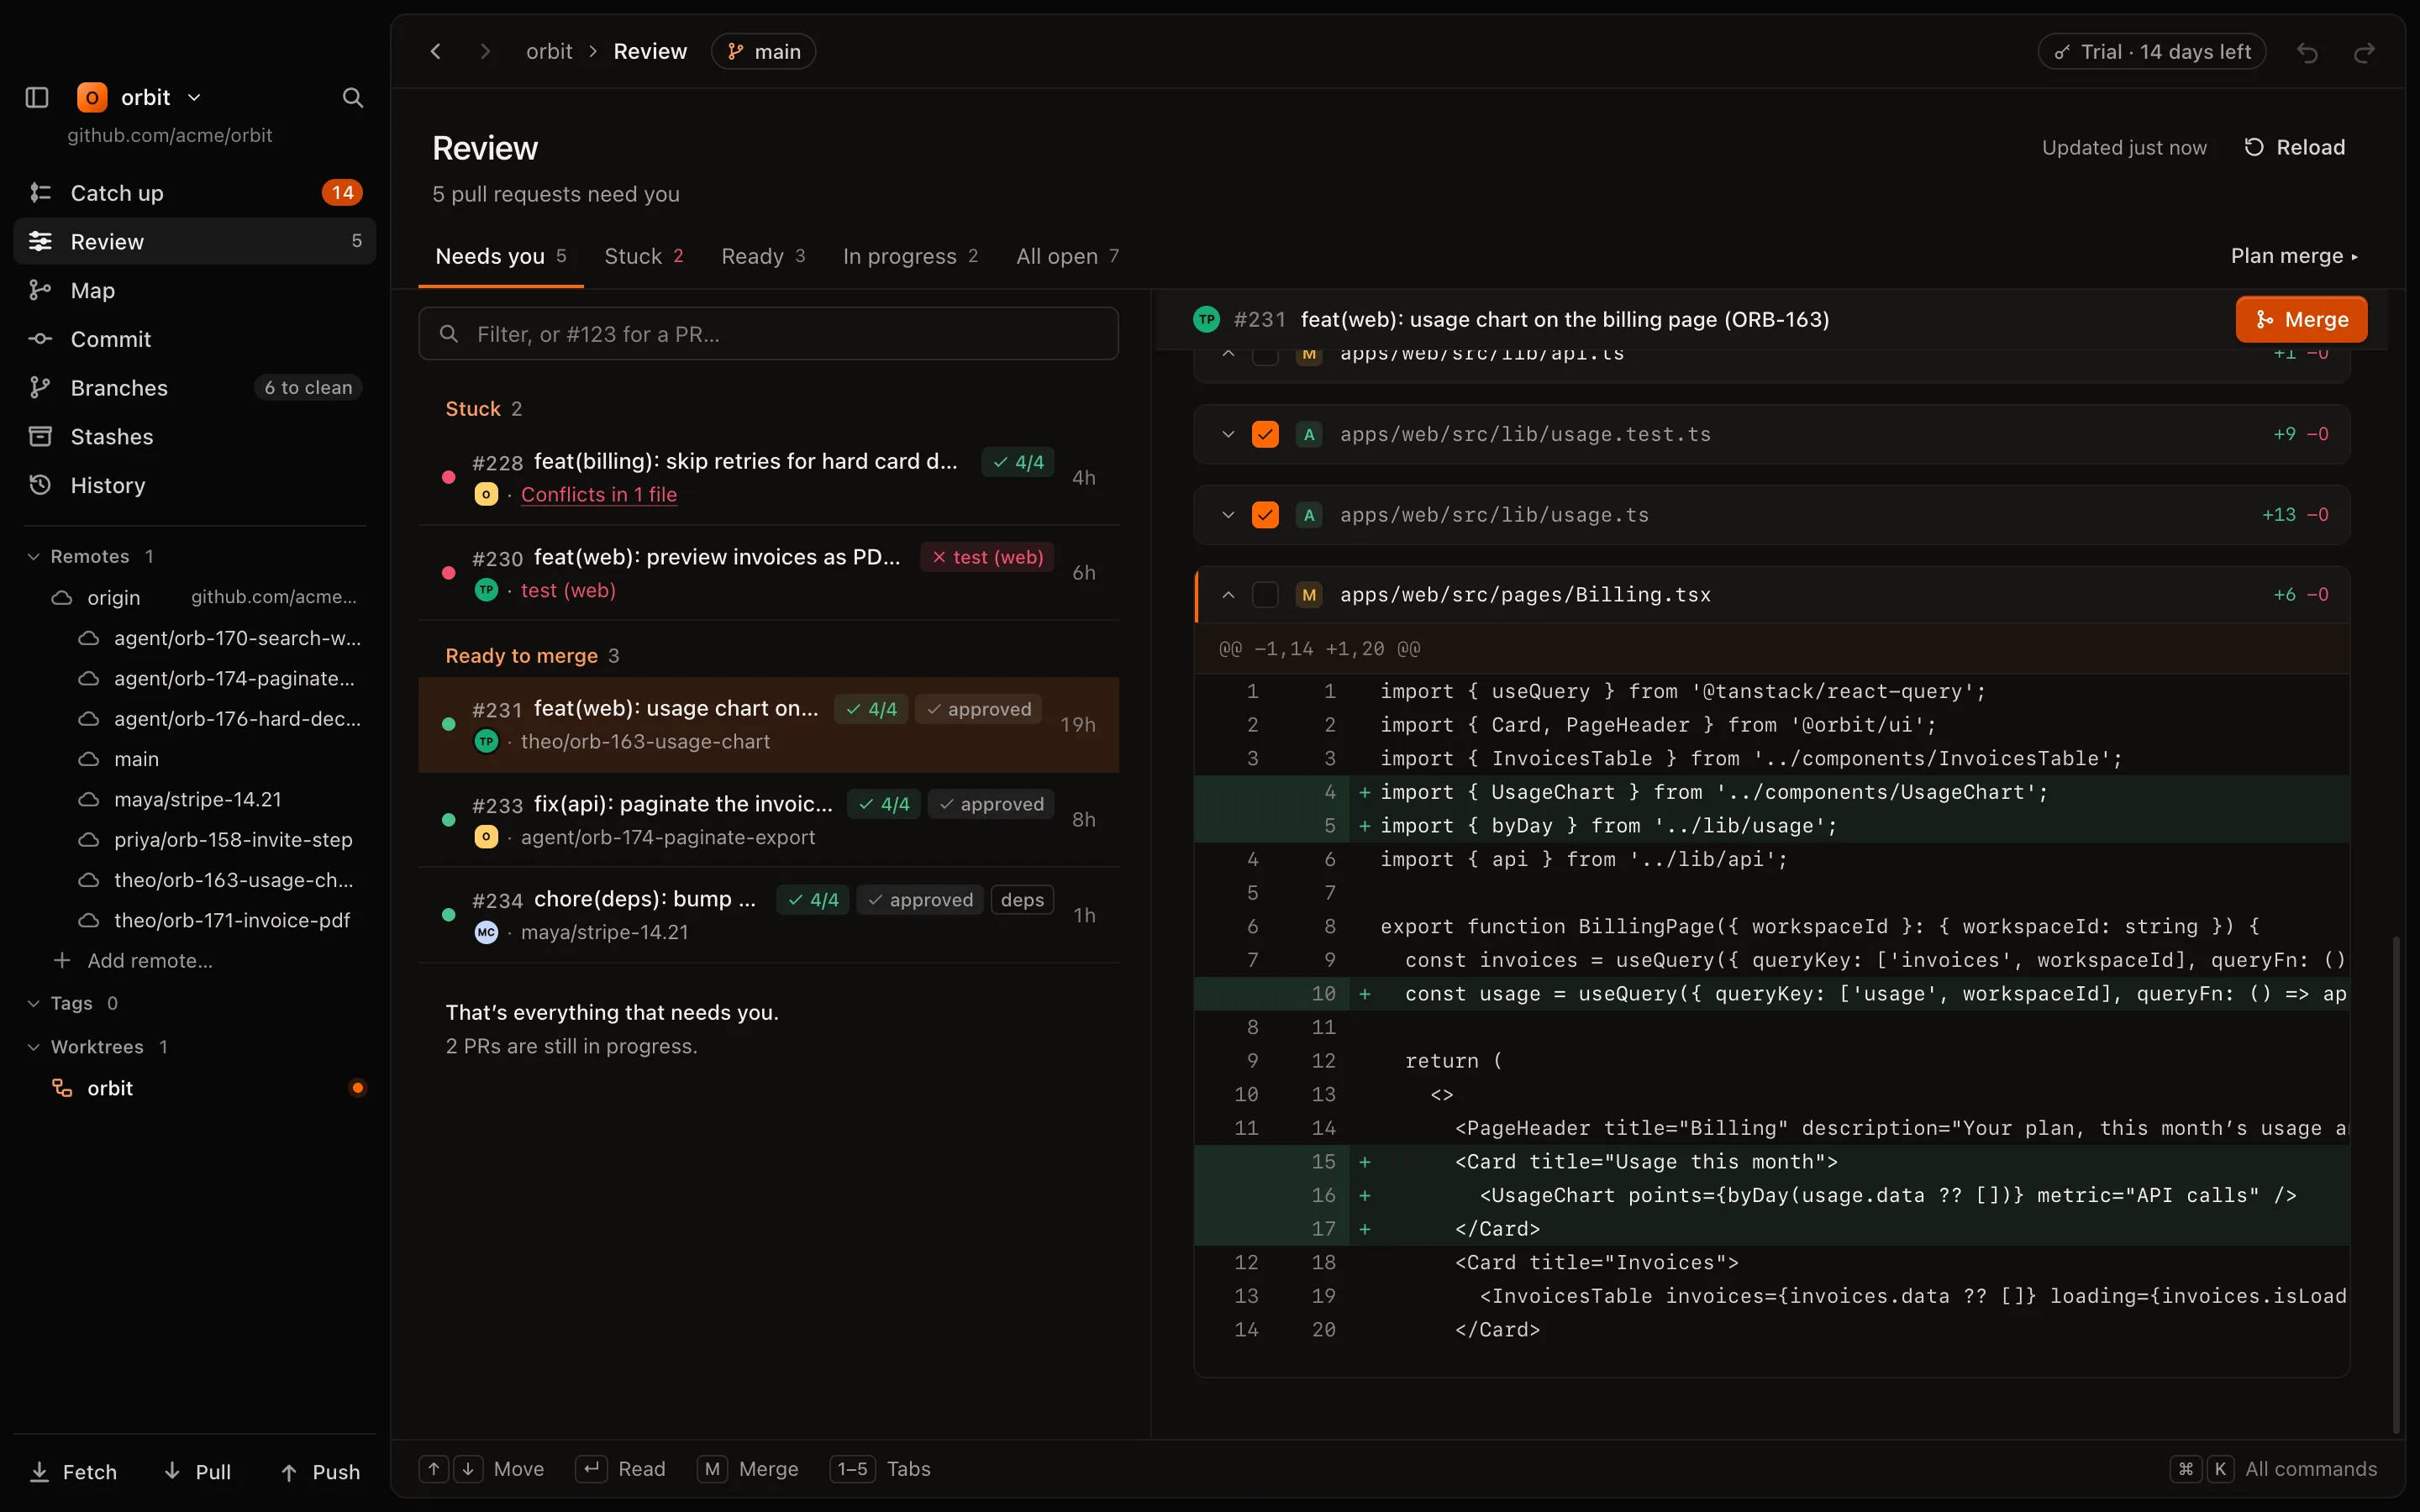Switch to the In progress tab

(x=910, y=256)
